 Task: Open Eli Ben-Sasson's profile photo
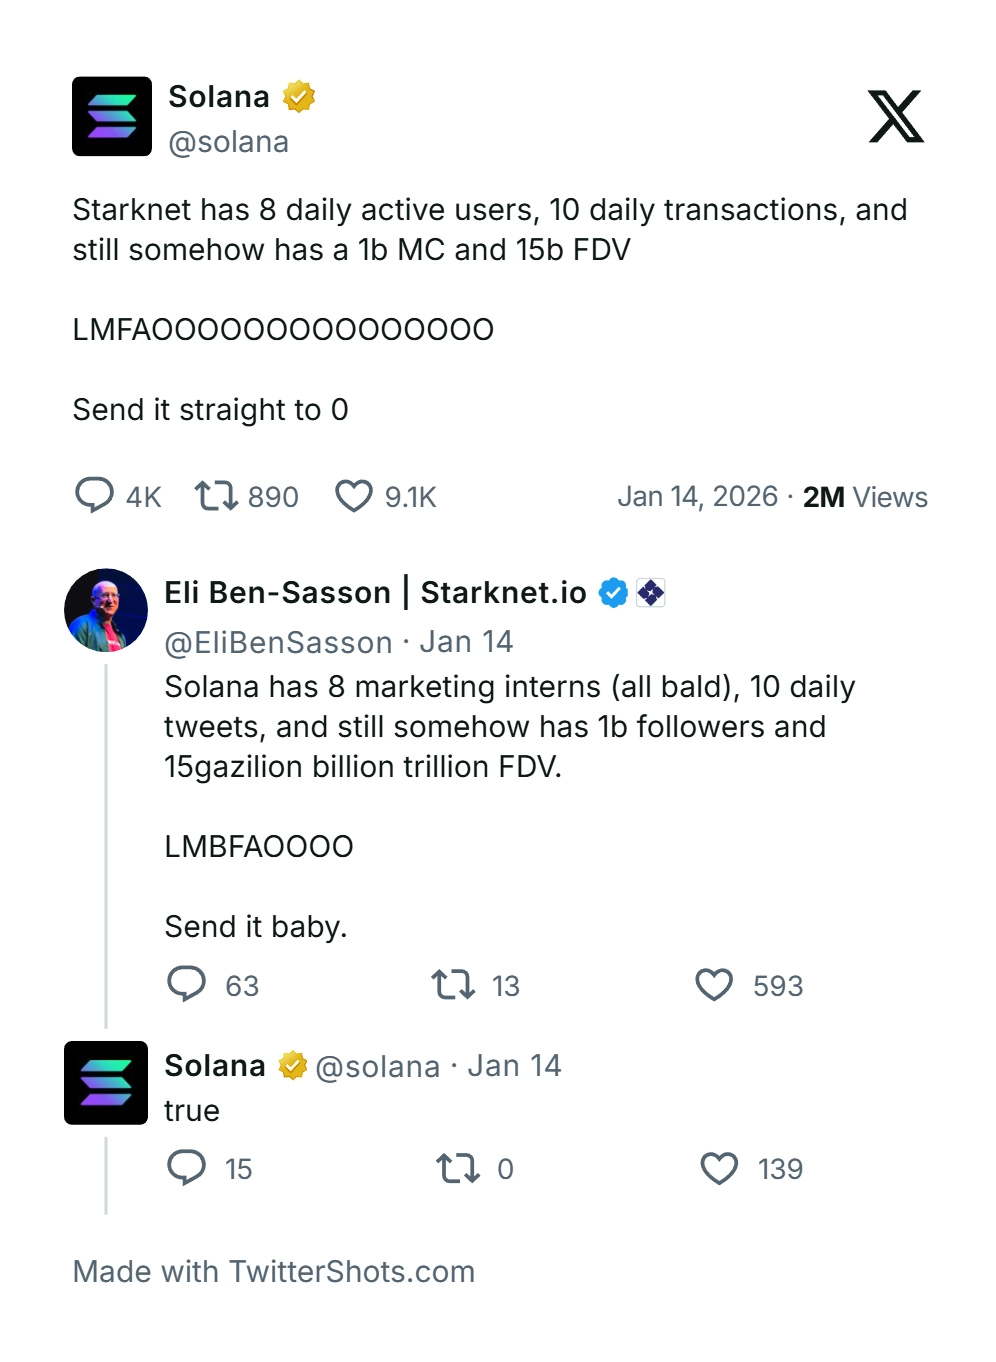[106, 610]
